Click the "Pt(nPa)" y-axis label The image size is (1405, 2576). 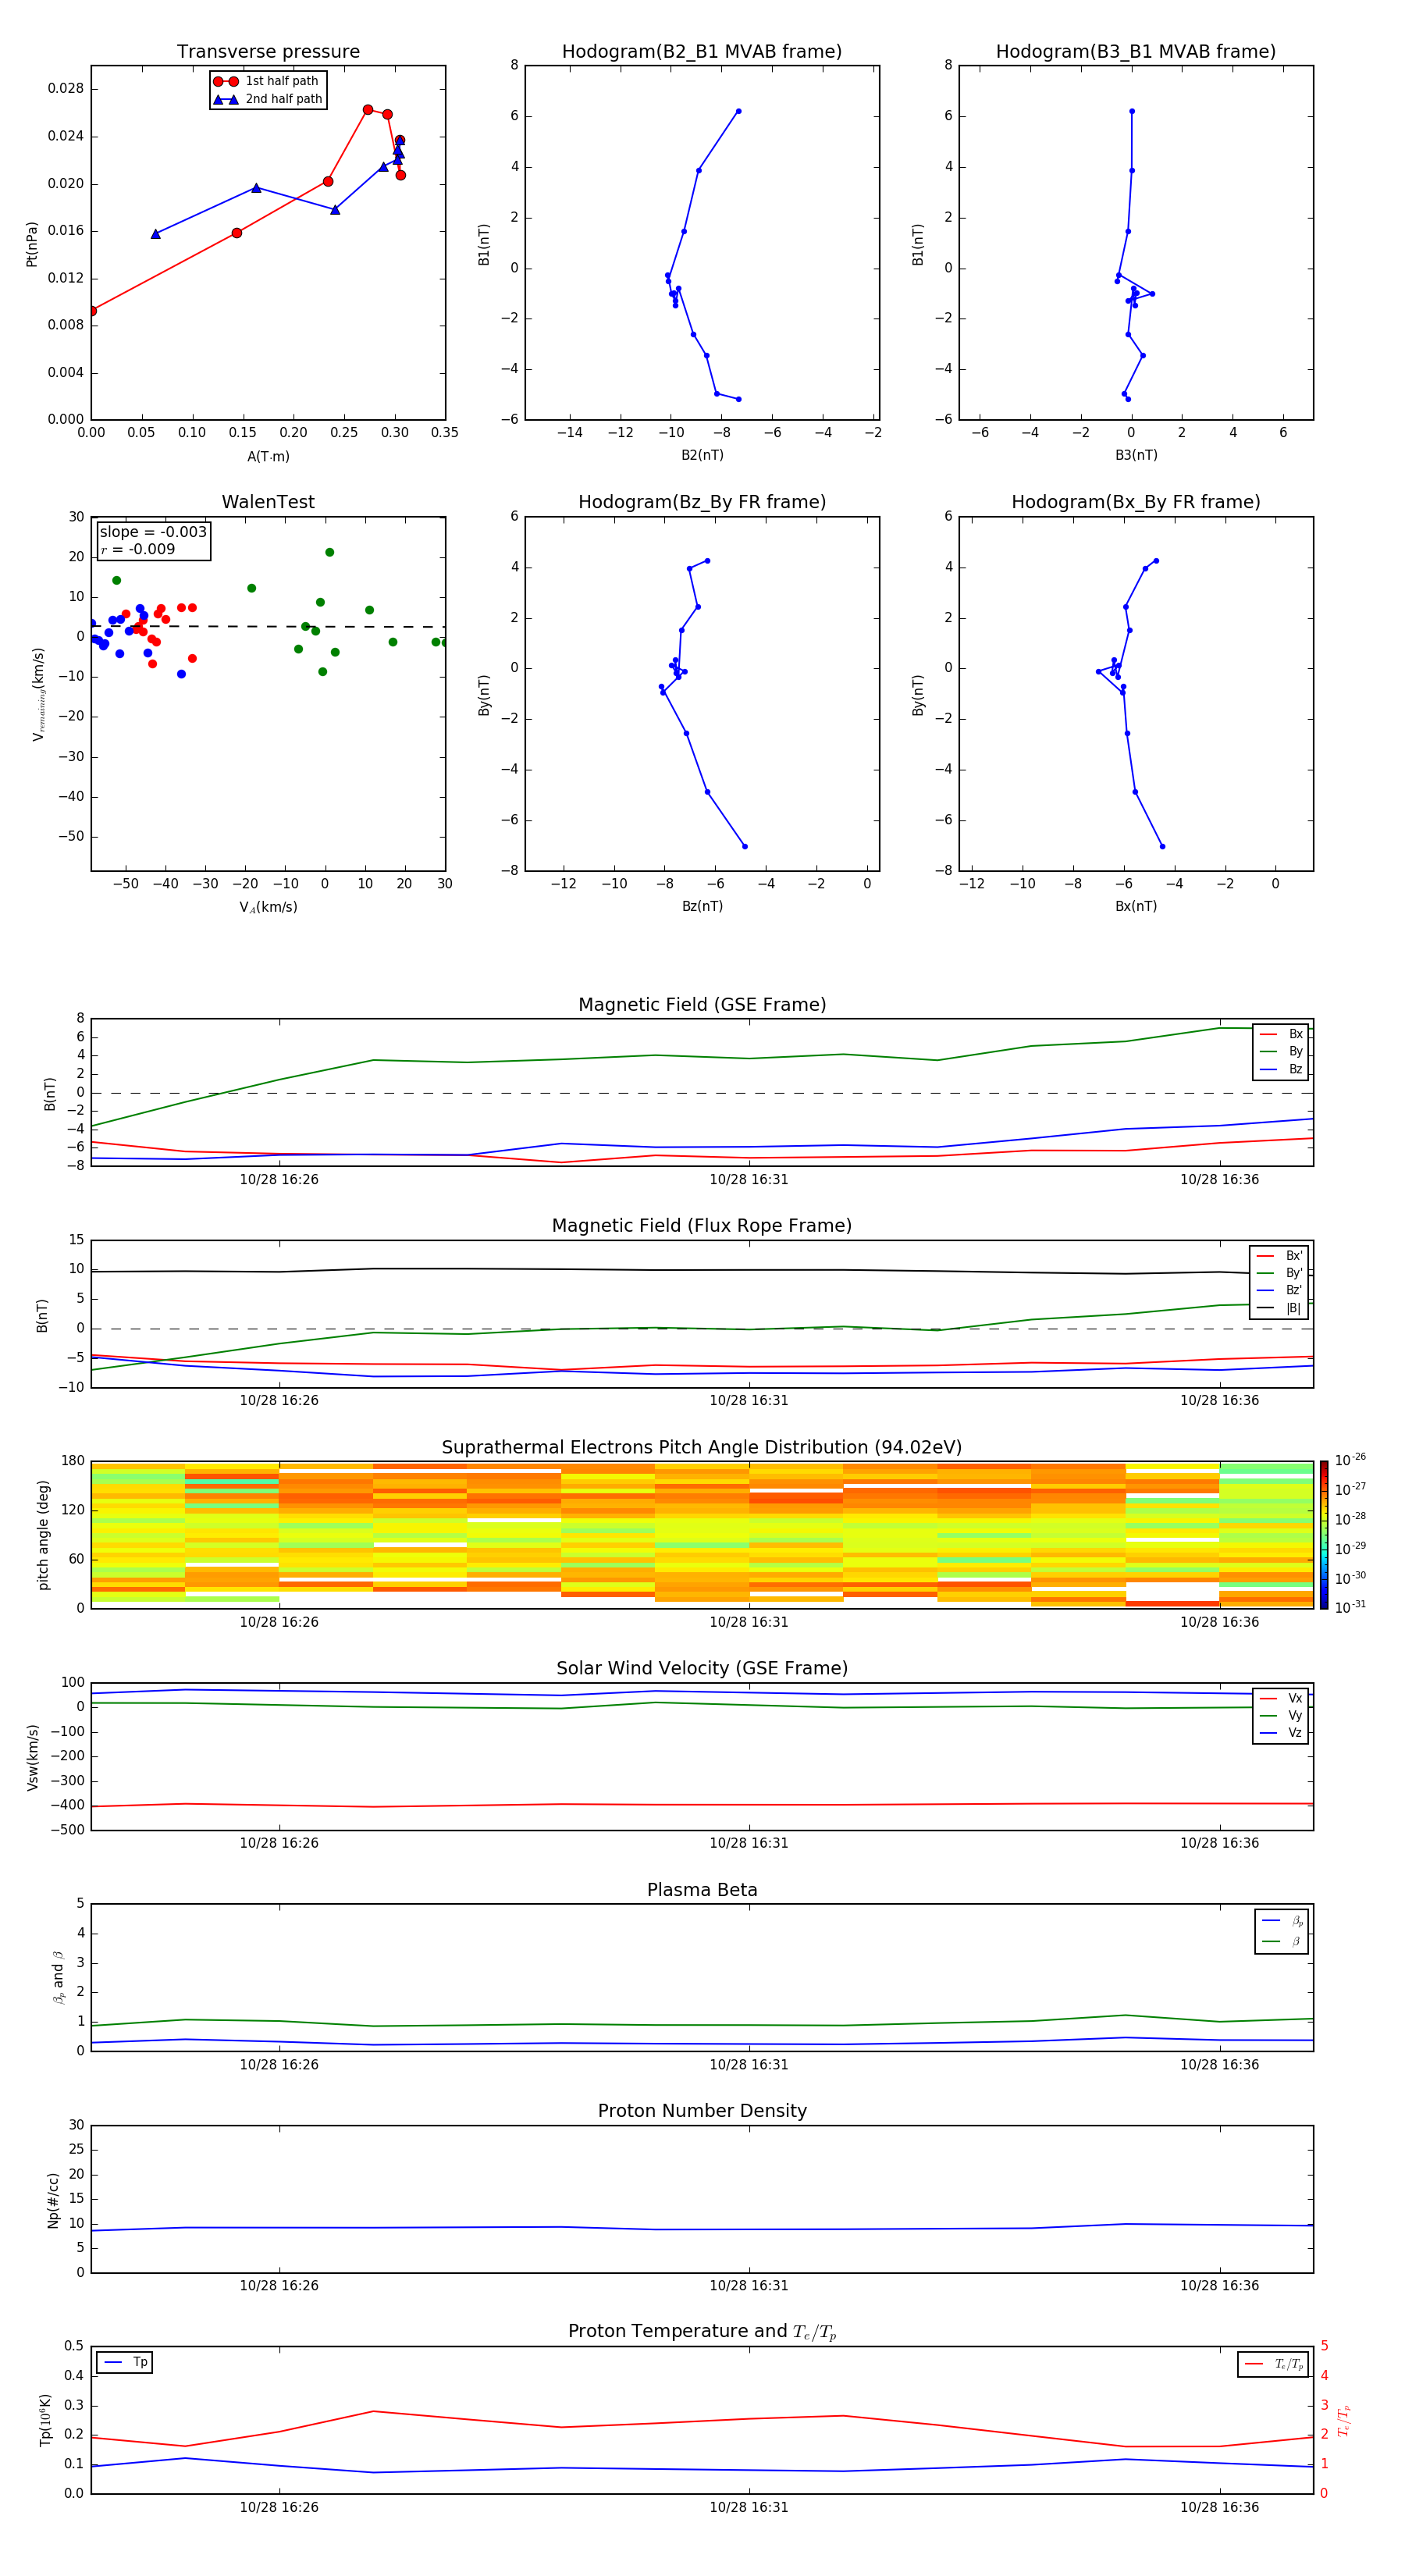(32, 243)
